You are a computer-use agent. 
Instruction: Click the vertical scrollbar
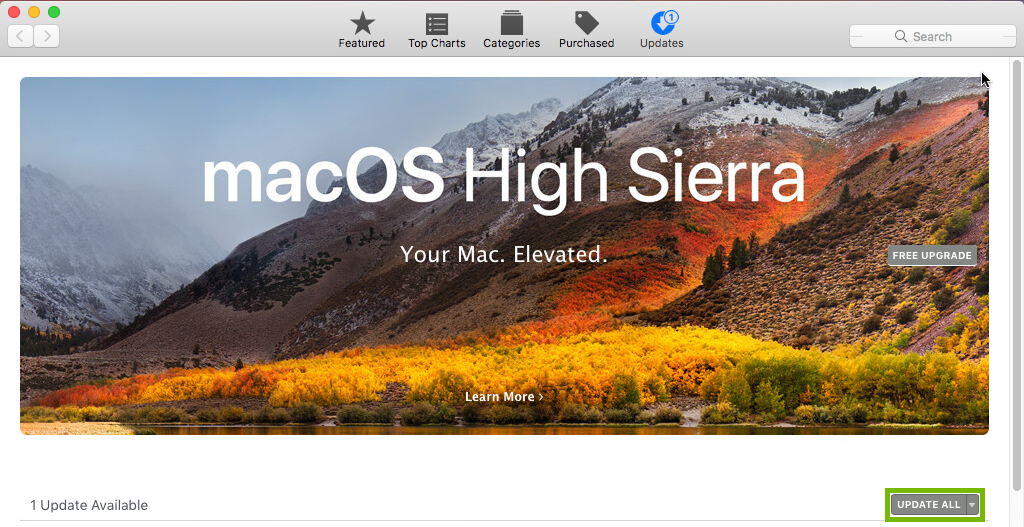point(1016,274)
